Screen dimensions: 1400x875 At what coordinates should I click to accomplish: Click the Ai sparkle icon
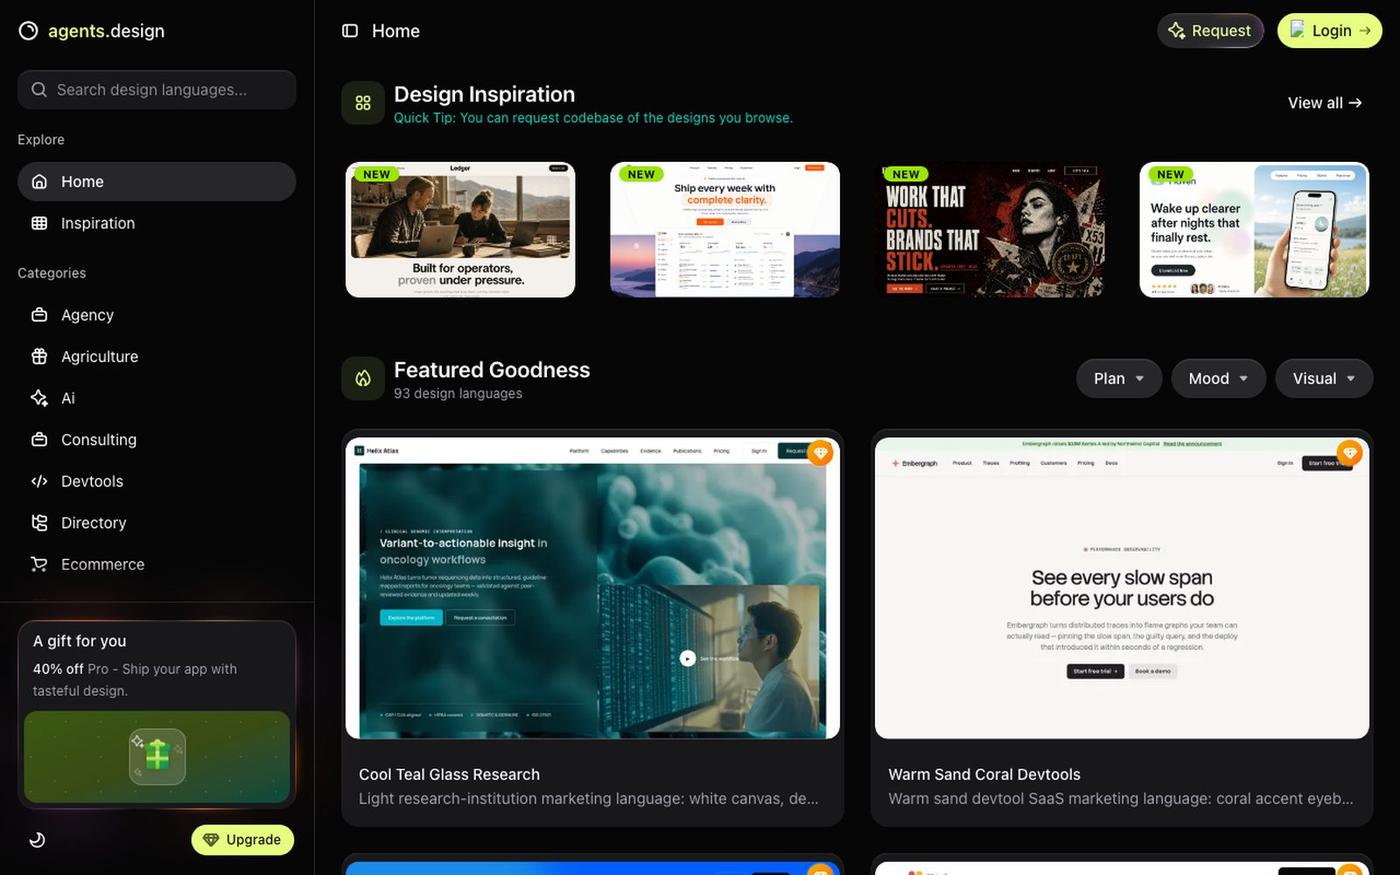coord(39,398)
